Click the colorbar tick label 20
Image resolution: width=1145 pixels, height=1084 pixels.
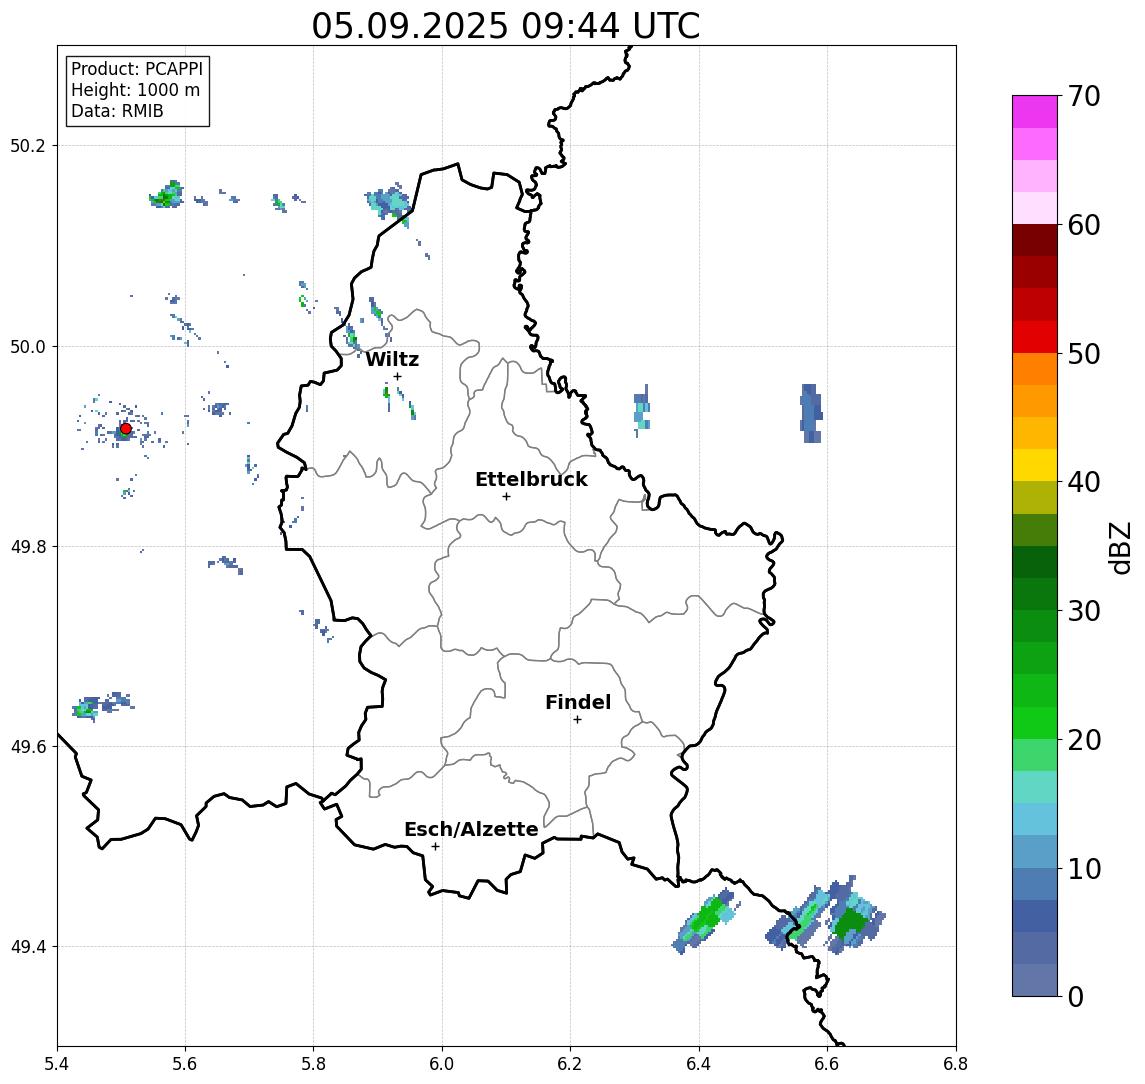(x=1084, y=740)
